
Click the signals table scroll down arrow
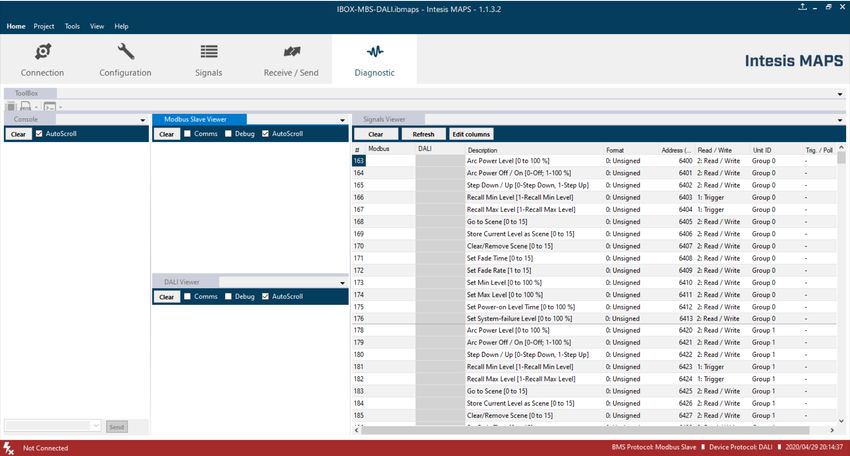841,421
